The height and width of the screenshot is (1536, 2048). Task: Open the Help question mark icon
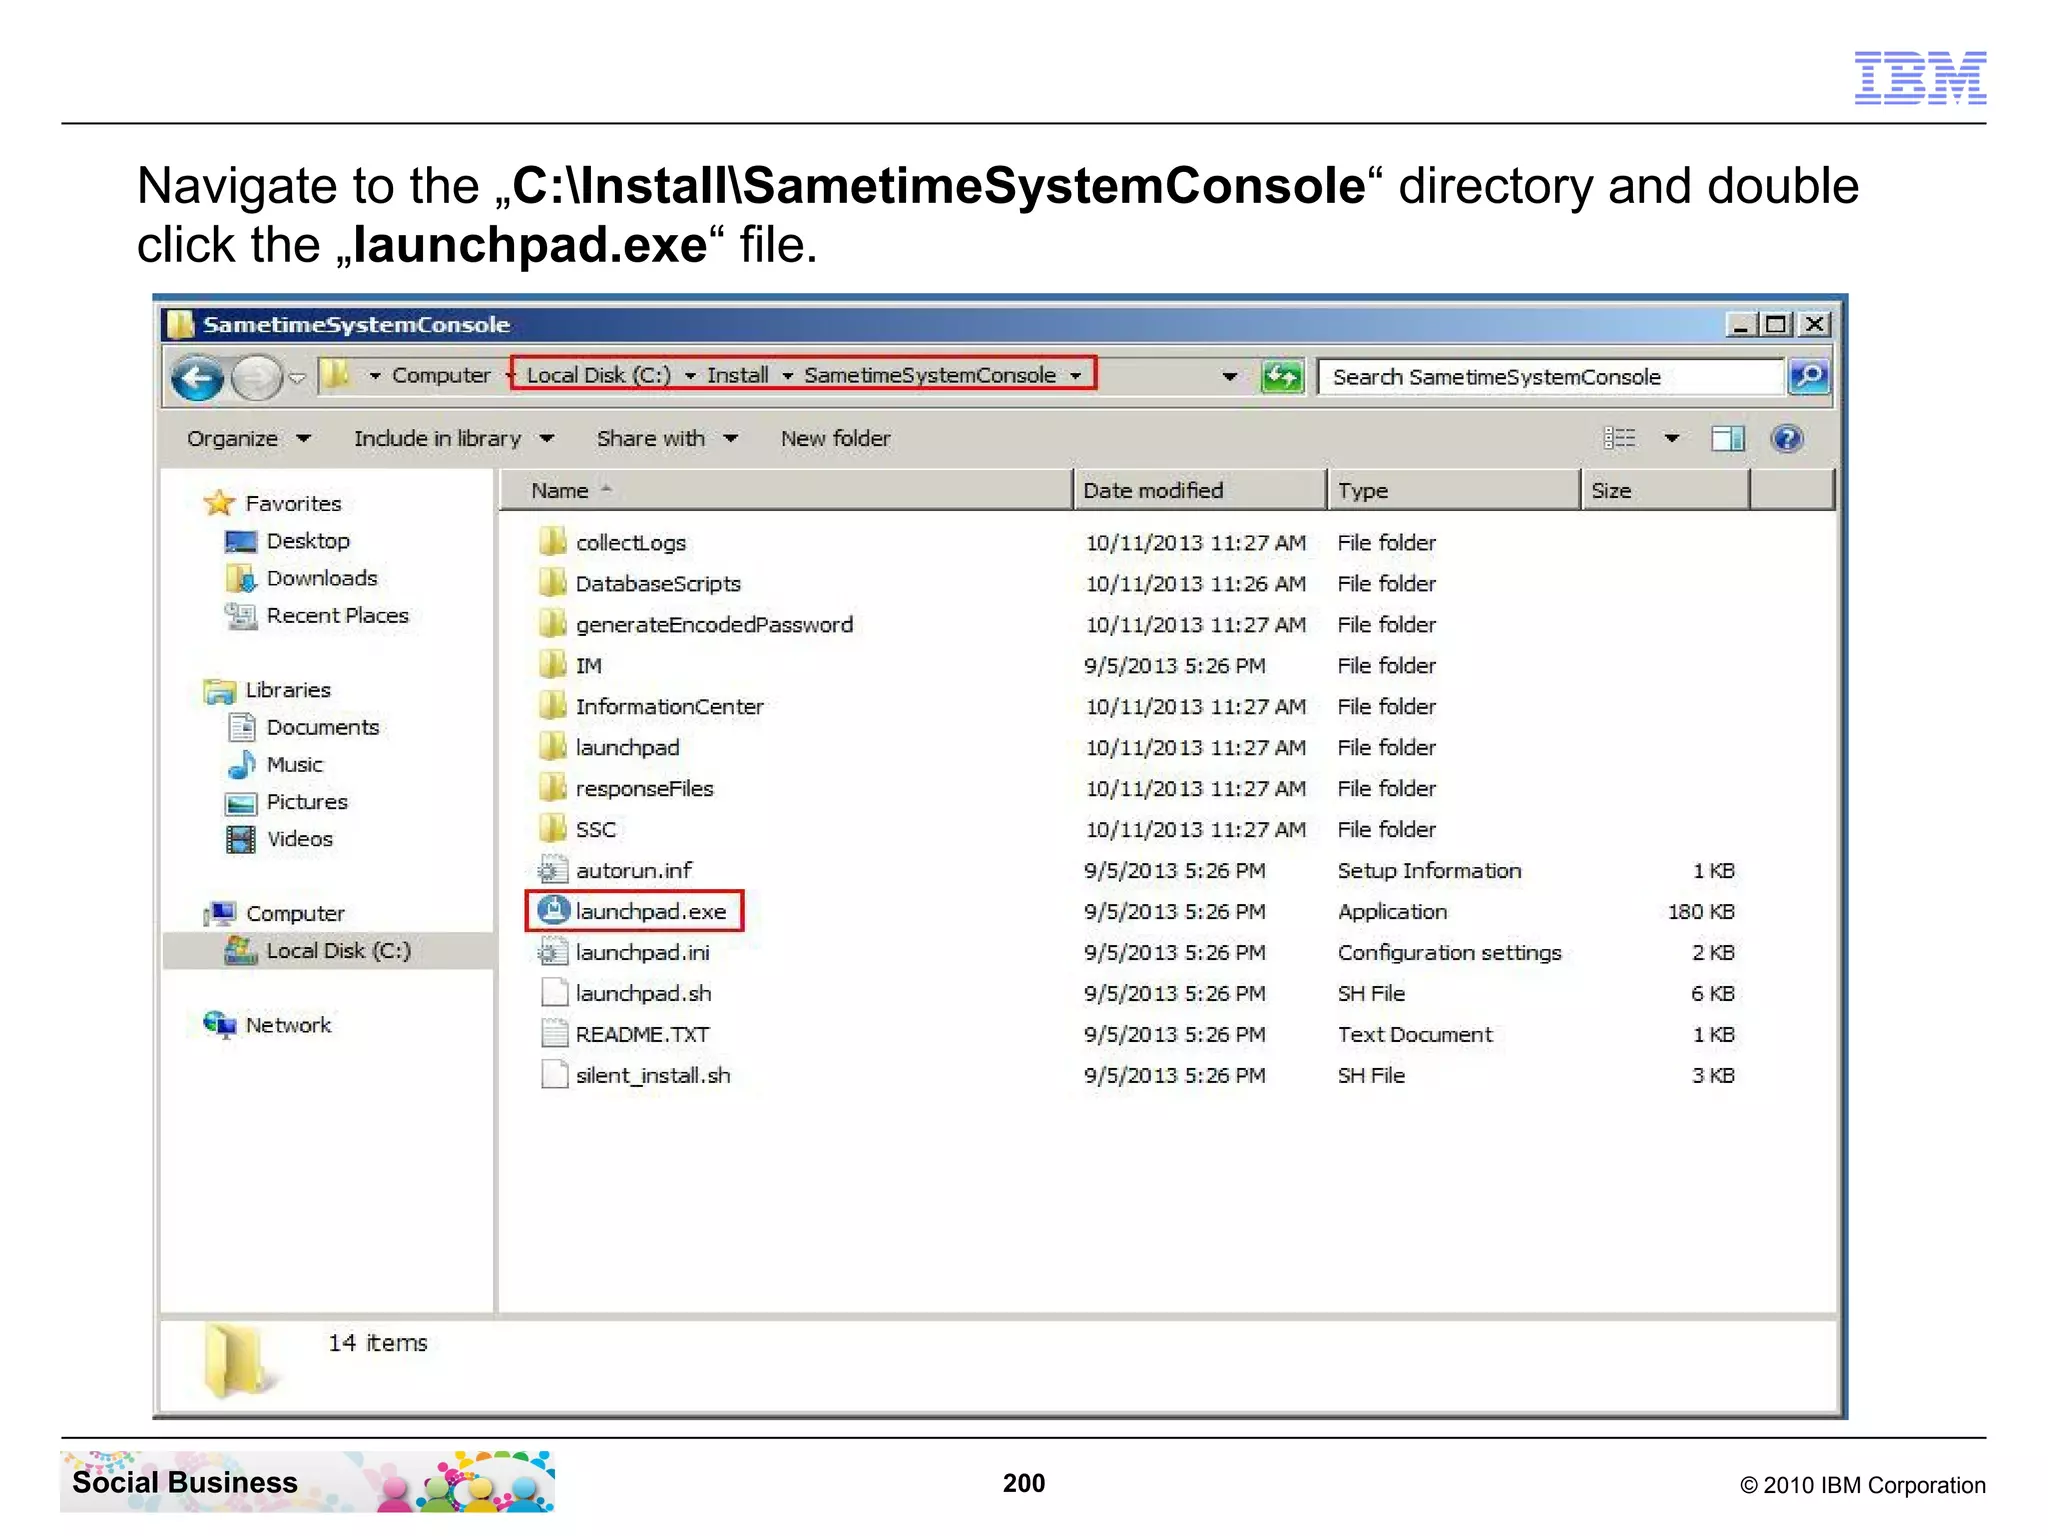click(1786, 438)
